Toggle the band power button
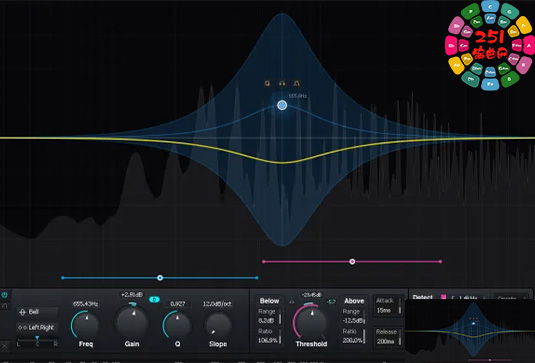The height and width of the screenshot is (363, 535). pyautogui.click(x=4, y=295)
